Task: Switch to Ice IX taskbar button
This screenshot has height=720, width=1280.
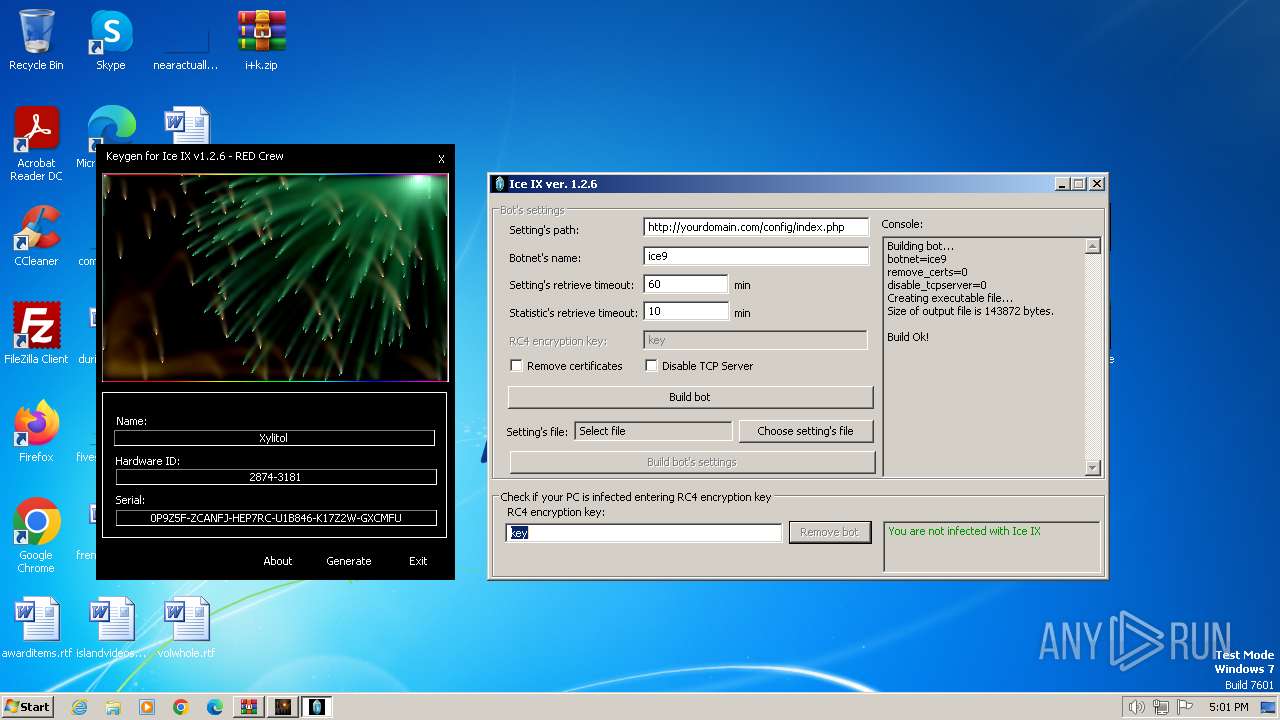Action: [x=317, y=707]
